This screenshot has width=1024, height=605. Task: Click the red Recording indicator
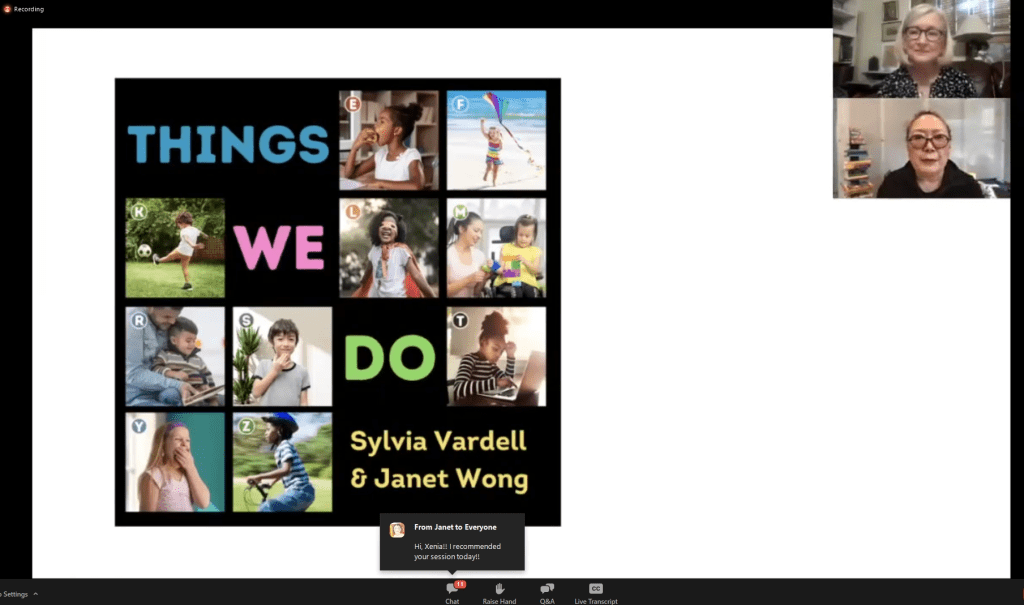pyautogui.click(x=7, y=9)
